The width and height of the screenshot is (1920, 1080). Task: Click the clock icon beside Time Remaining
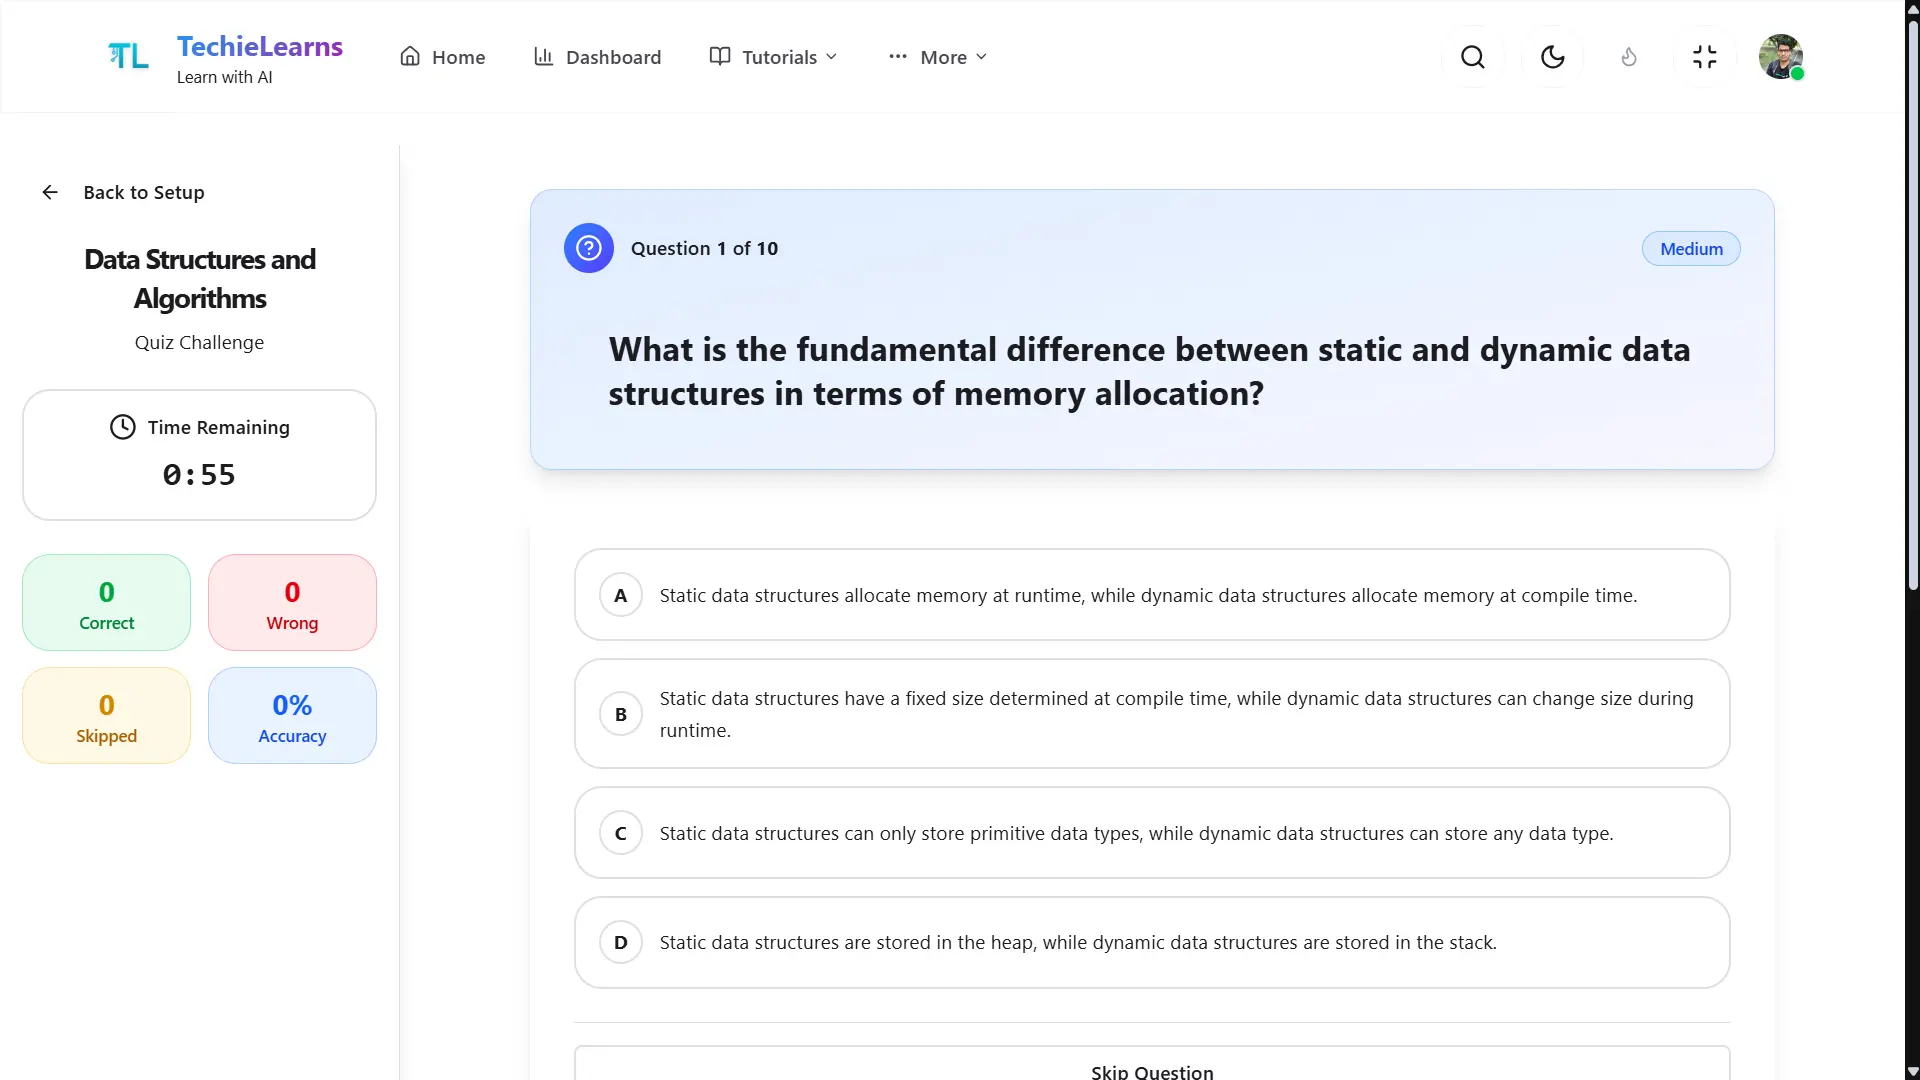[122, 427]
